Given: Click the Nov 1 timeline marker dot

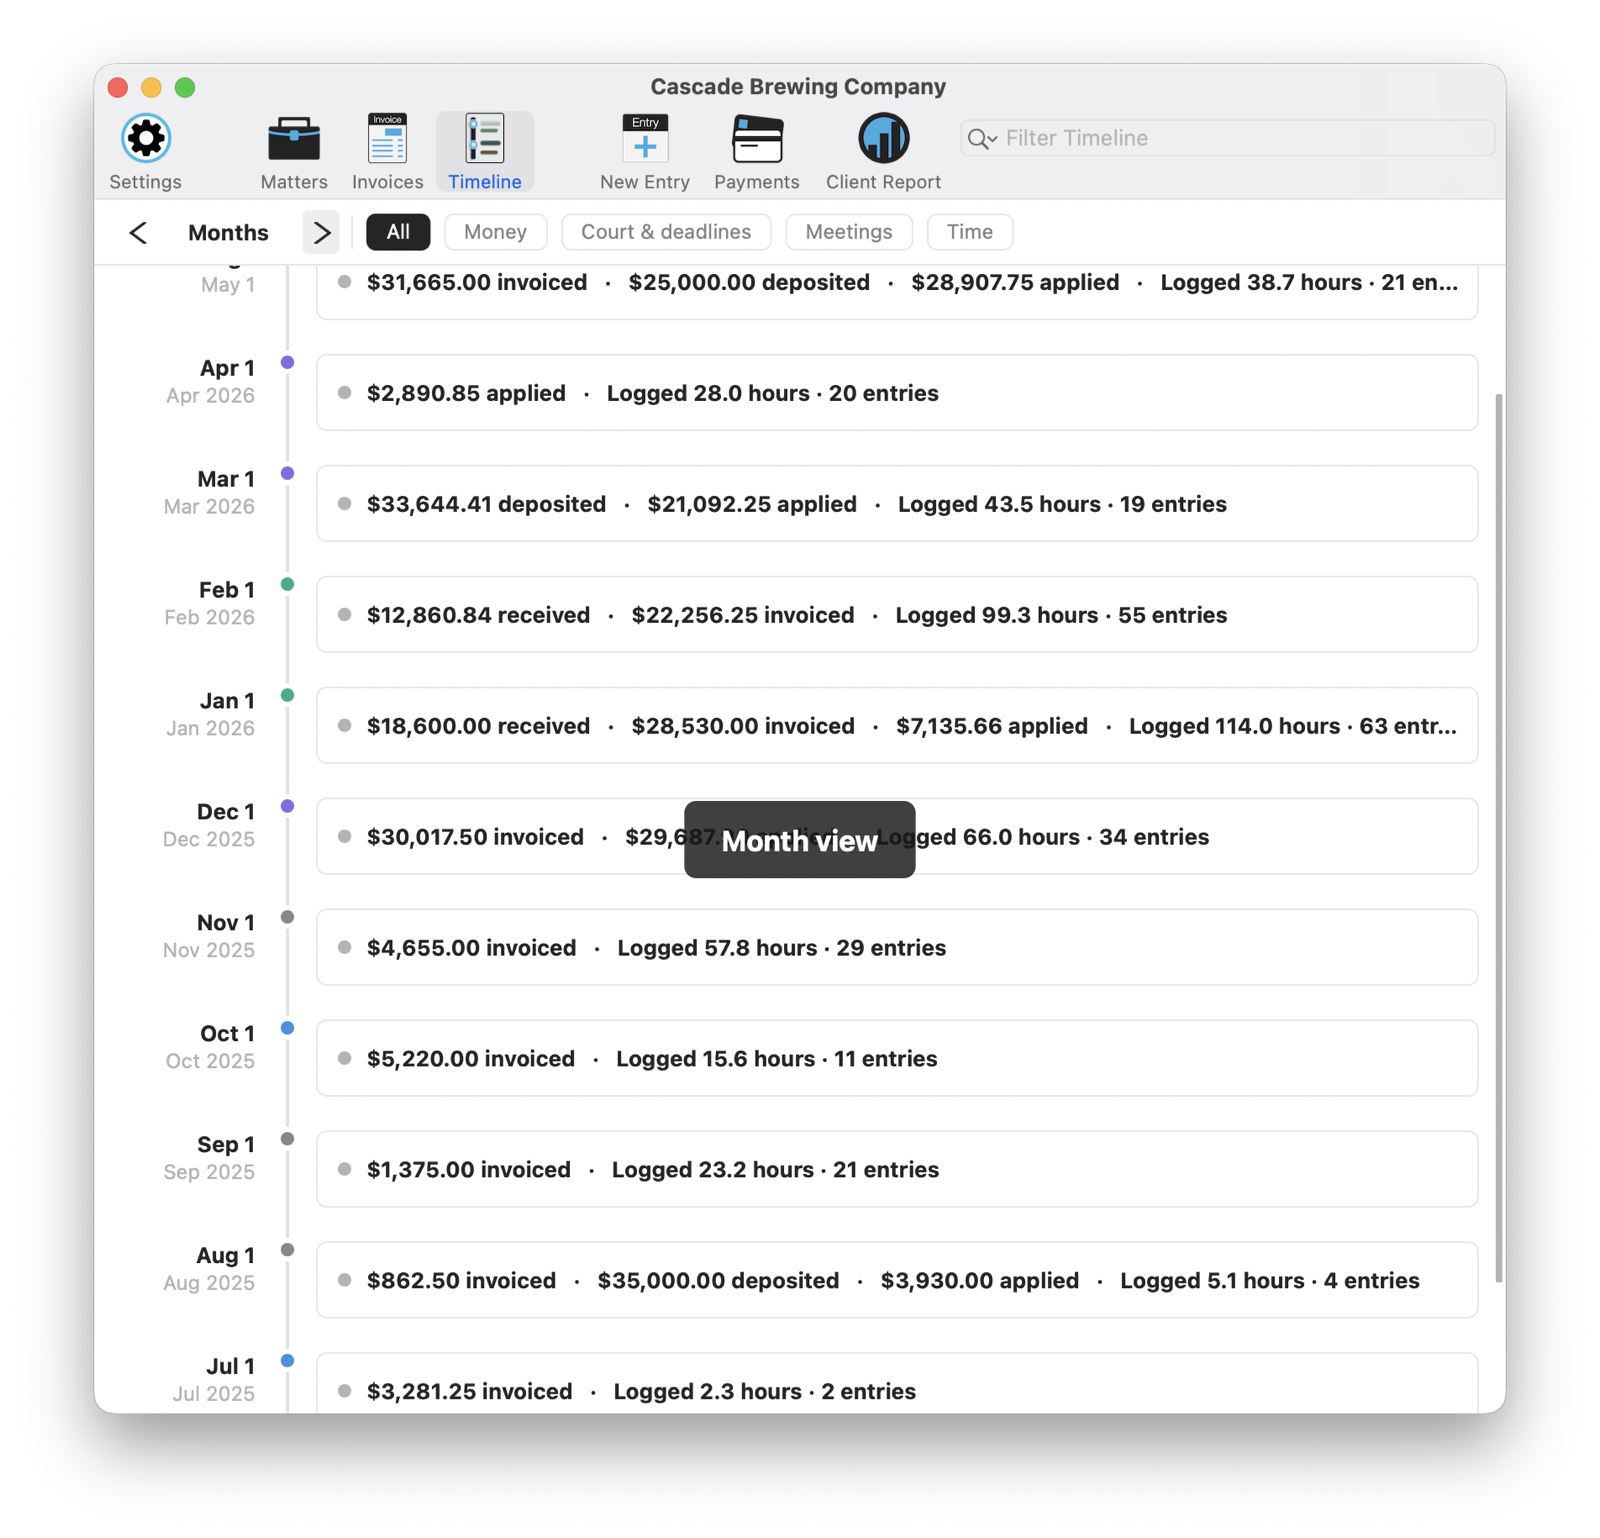Looking at the screenshot, I should coord(288,918).
